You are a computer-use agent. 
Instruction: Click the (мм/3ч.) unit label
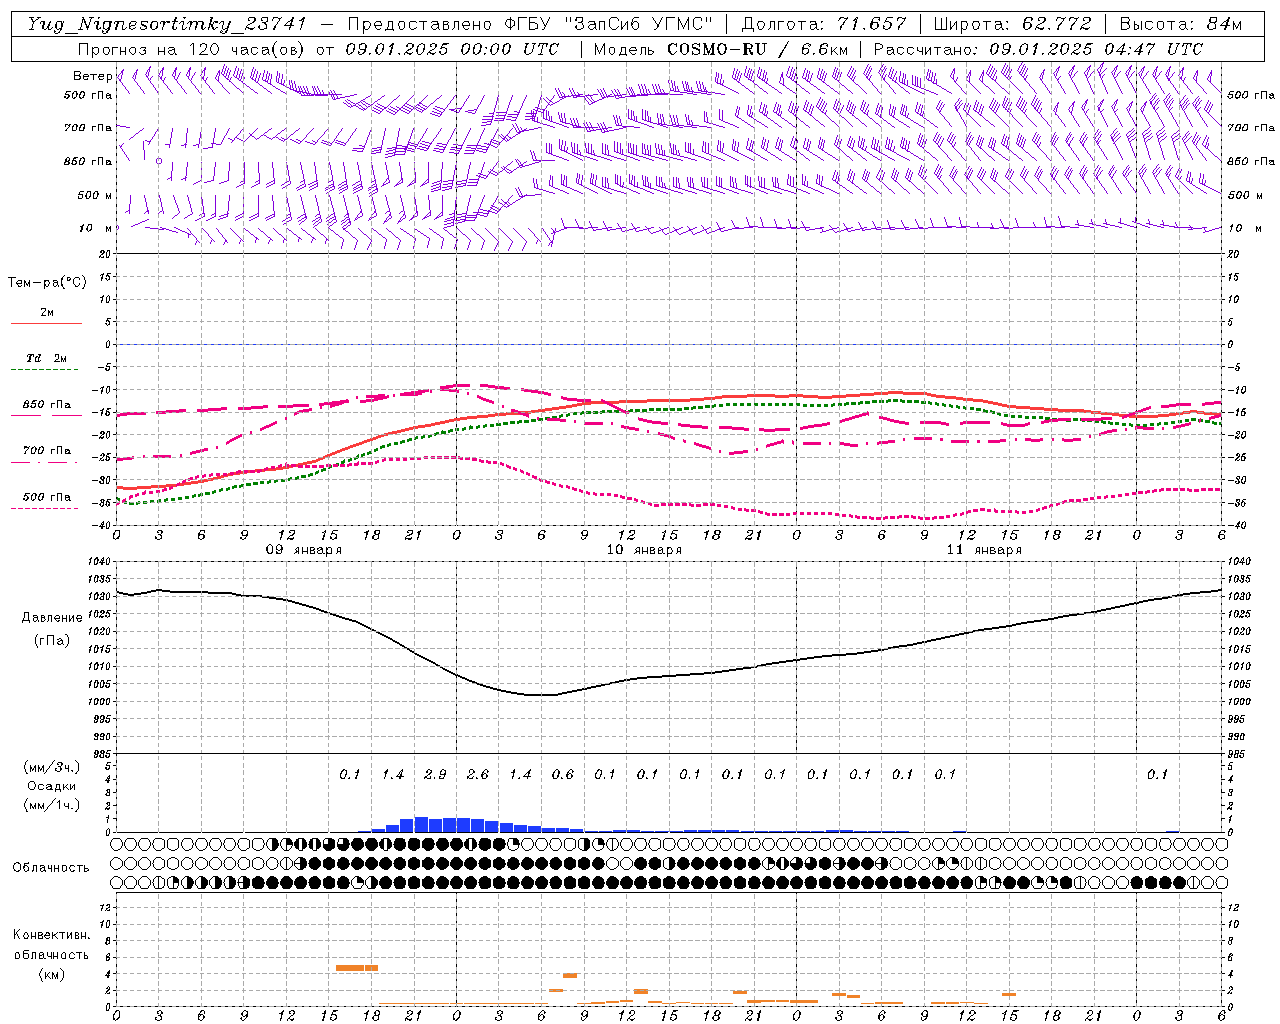click(51, 767)
